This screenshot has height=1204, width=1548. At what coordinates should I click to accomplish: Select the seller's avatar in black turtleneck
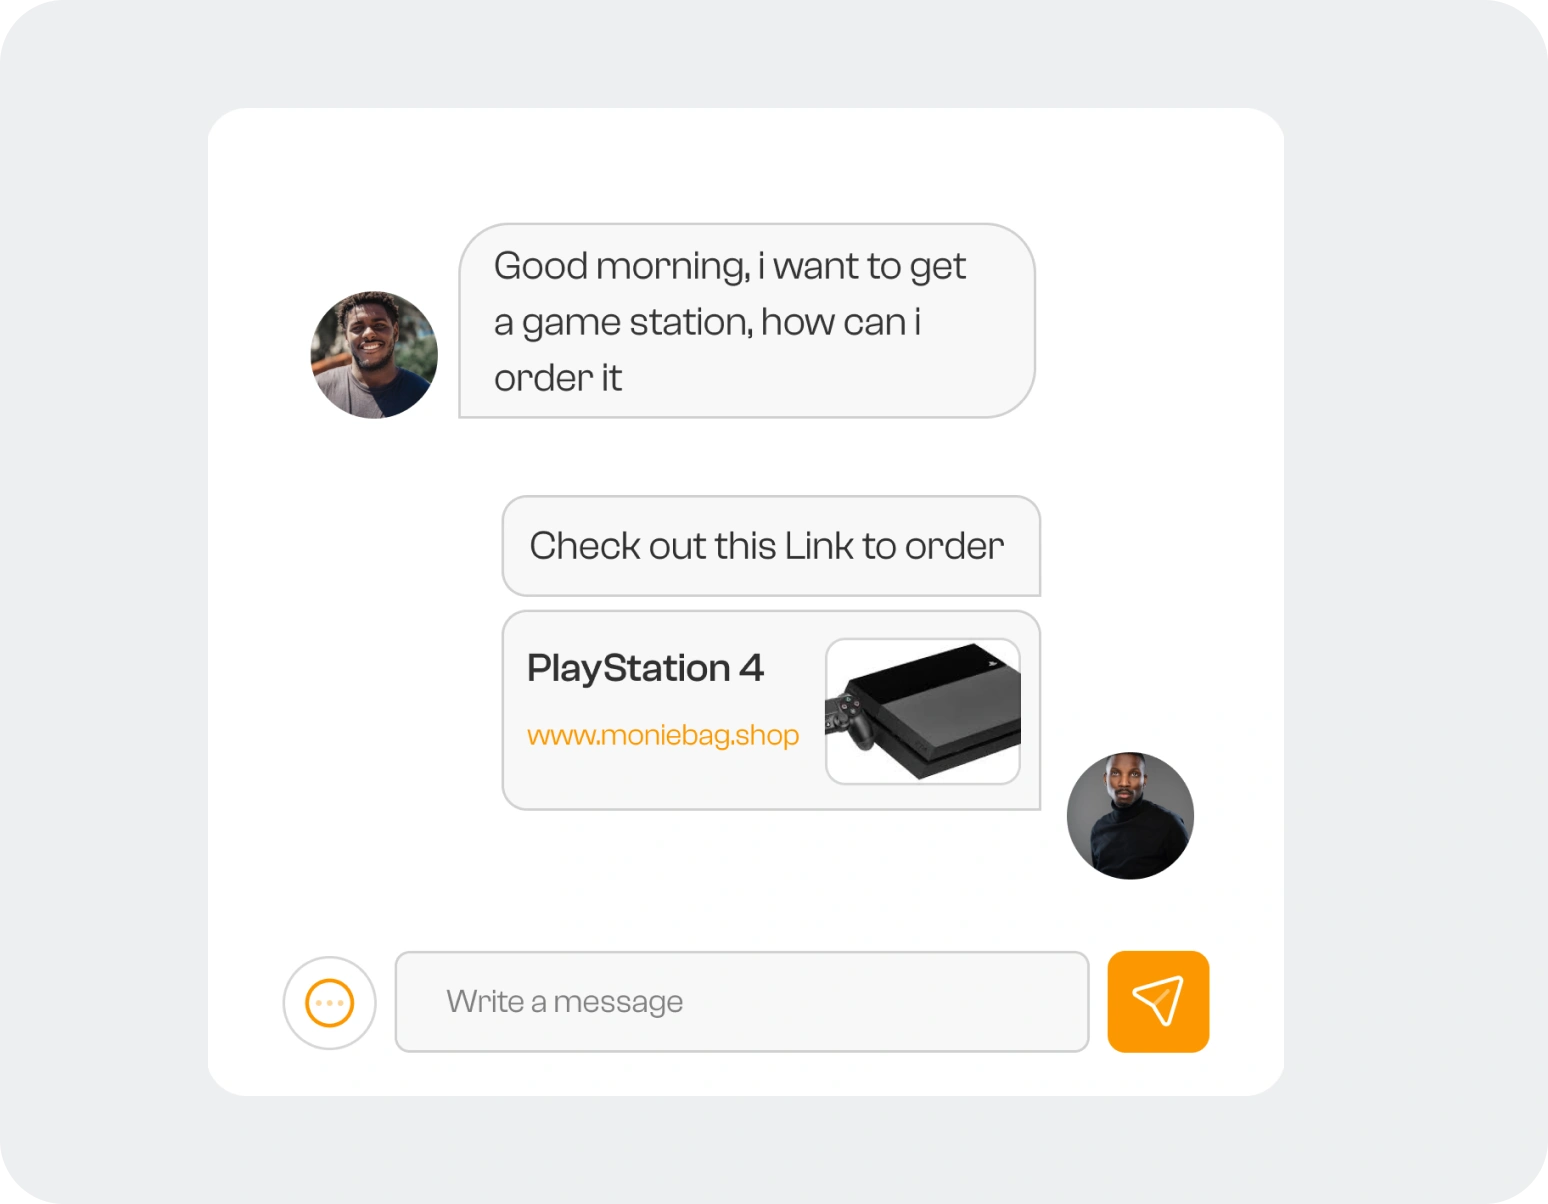1130,816
